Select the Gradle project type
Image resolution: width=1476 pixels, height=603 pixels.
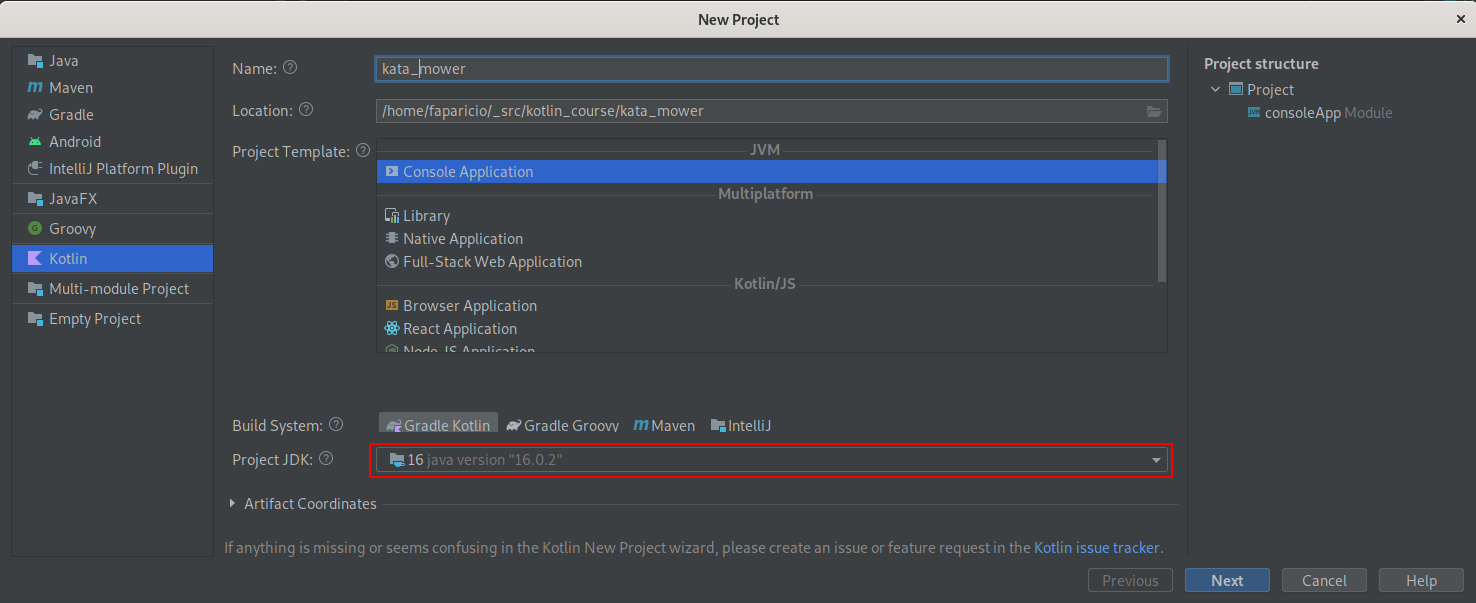pyautogui.click(x=112, y=115)
